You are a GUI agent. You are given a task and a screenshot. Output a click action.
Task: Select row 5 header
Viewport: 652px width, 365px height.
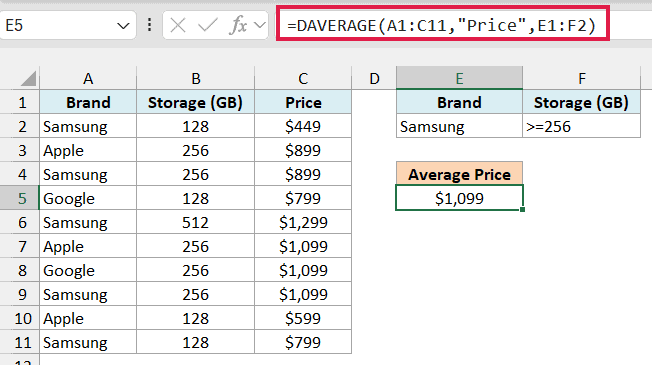pyautogui.click(x=20, y=198)
